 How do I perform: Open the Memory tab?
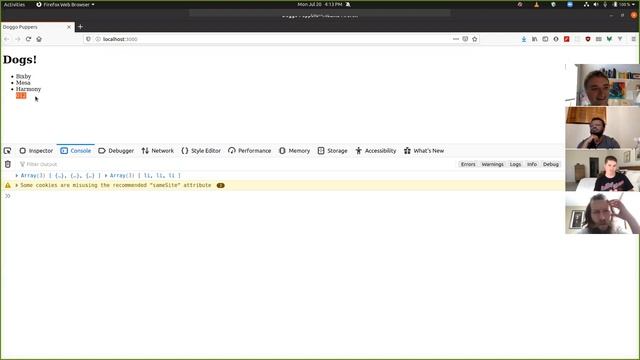point(294,151)
